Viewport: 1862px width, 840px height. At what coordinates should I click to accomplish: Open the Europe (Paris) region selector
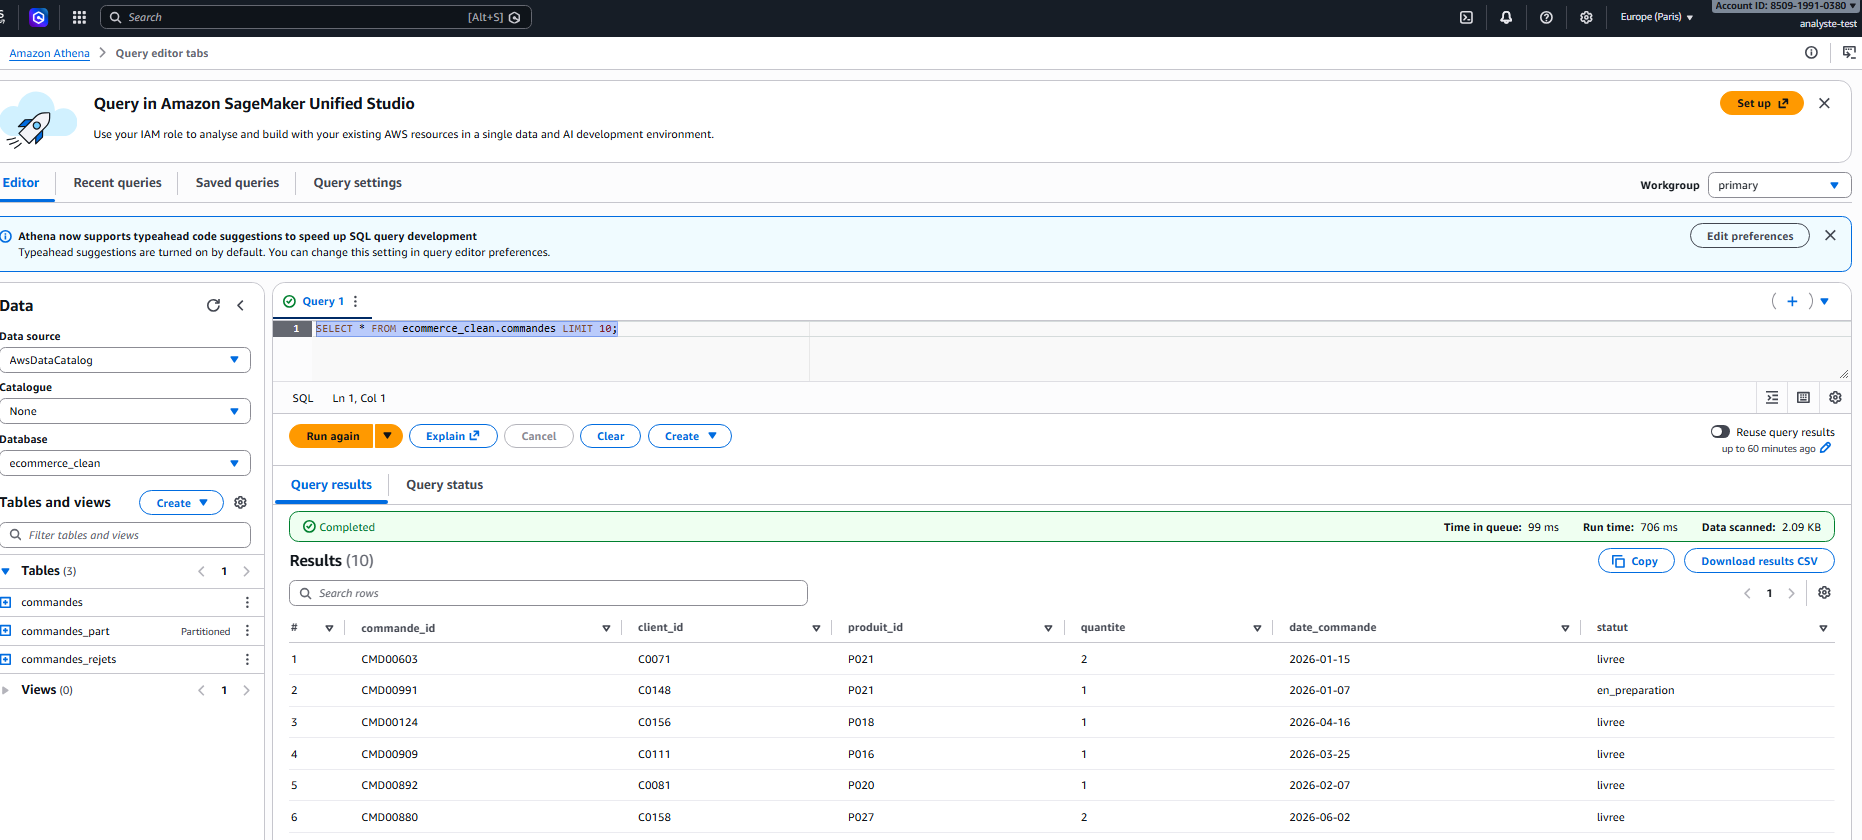pos(1656,17)
